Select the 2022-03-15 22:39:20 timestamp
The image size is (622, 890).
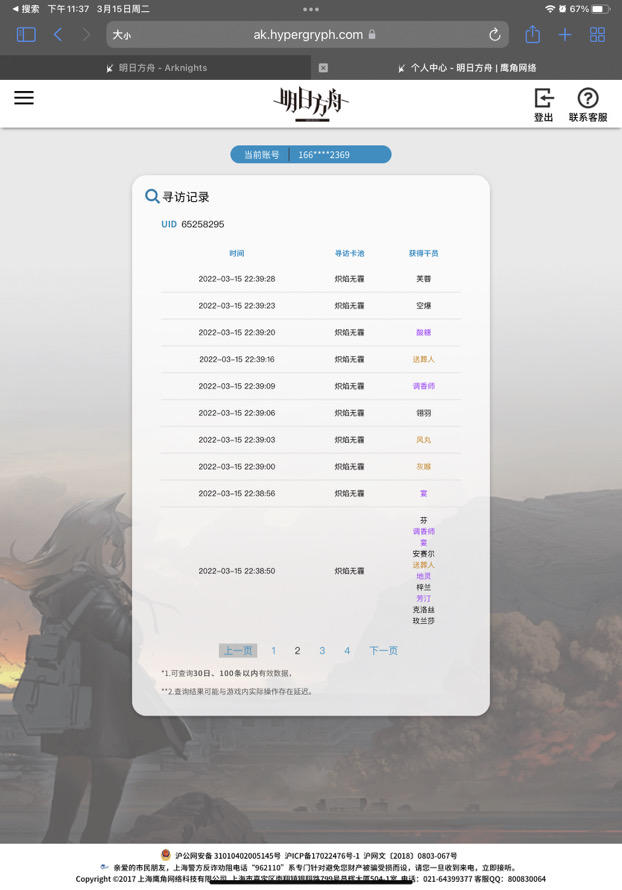tap(237, 333)
